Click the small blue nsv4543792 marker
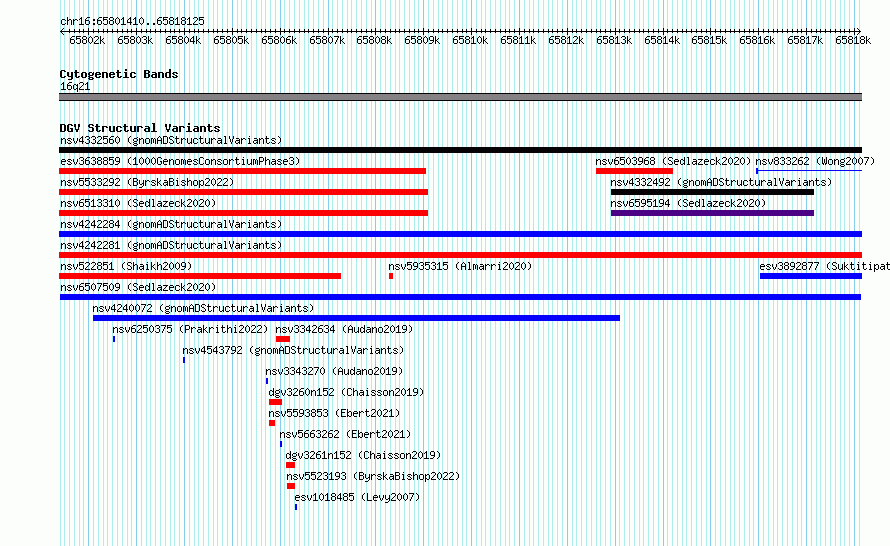This screenshot has height=546, width=890. tap(184, 360)
